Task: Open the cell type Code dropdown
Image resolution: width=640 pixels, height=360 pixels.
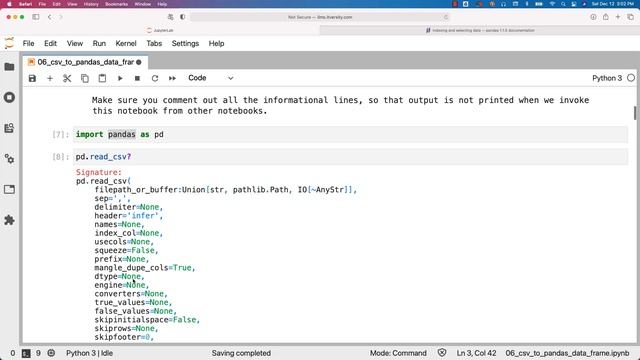Action: pyautogui.click(x=211, y=78)
